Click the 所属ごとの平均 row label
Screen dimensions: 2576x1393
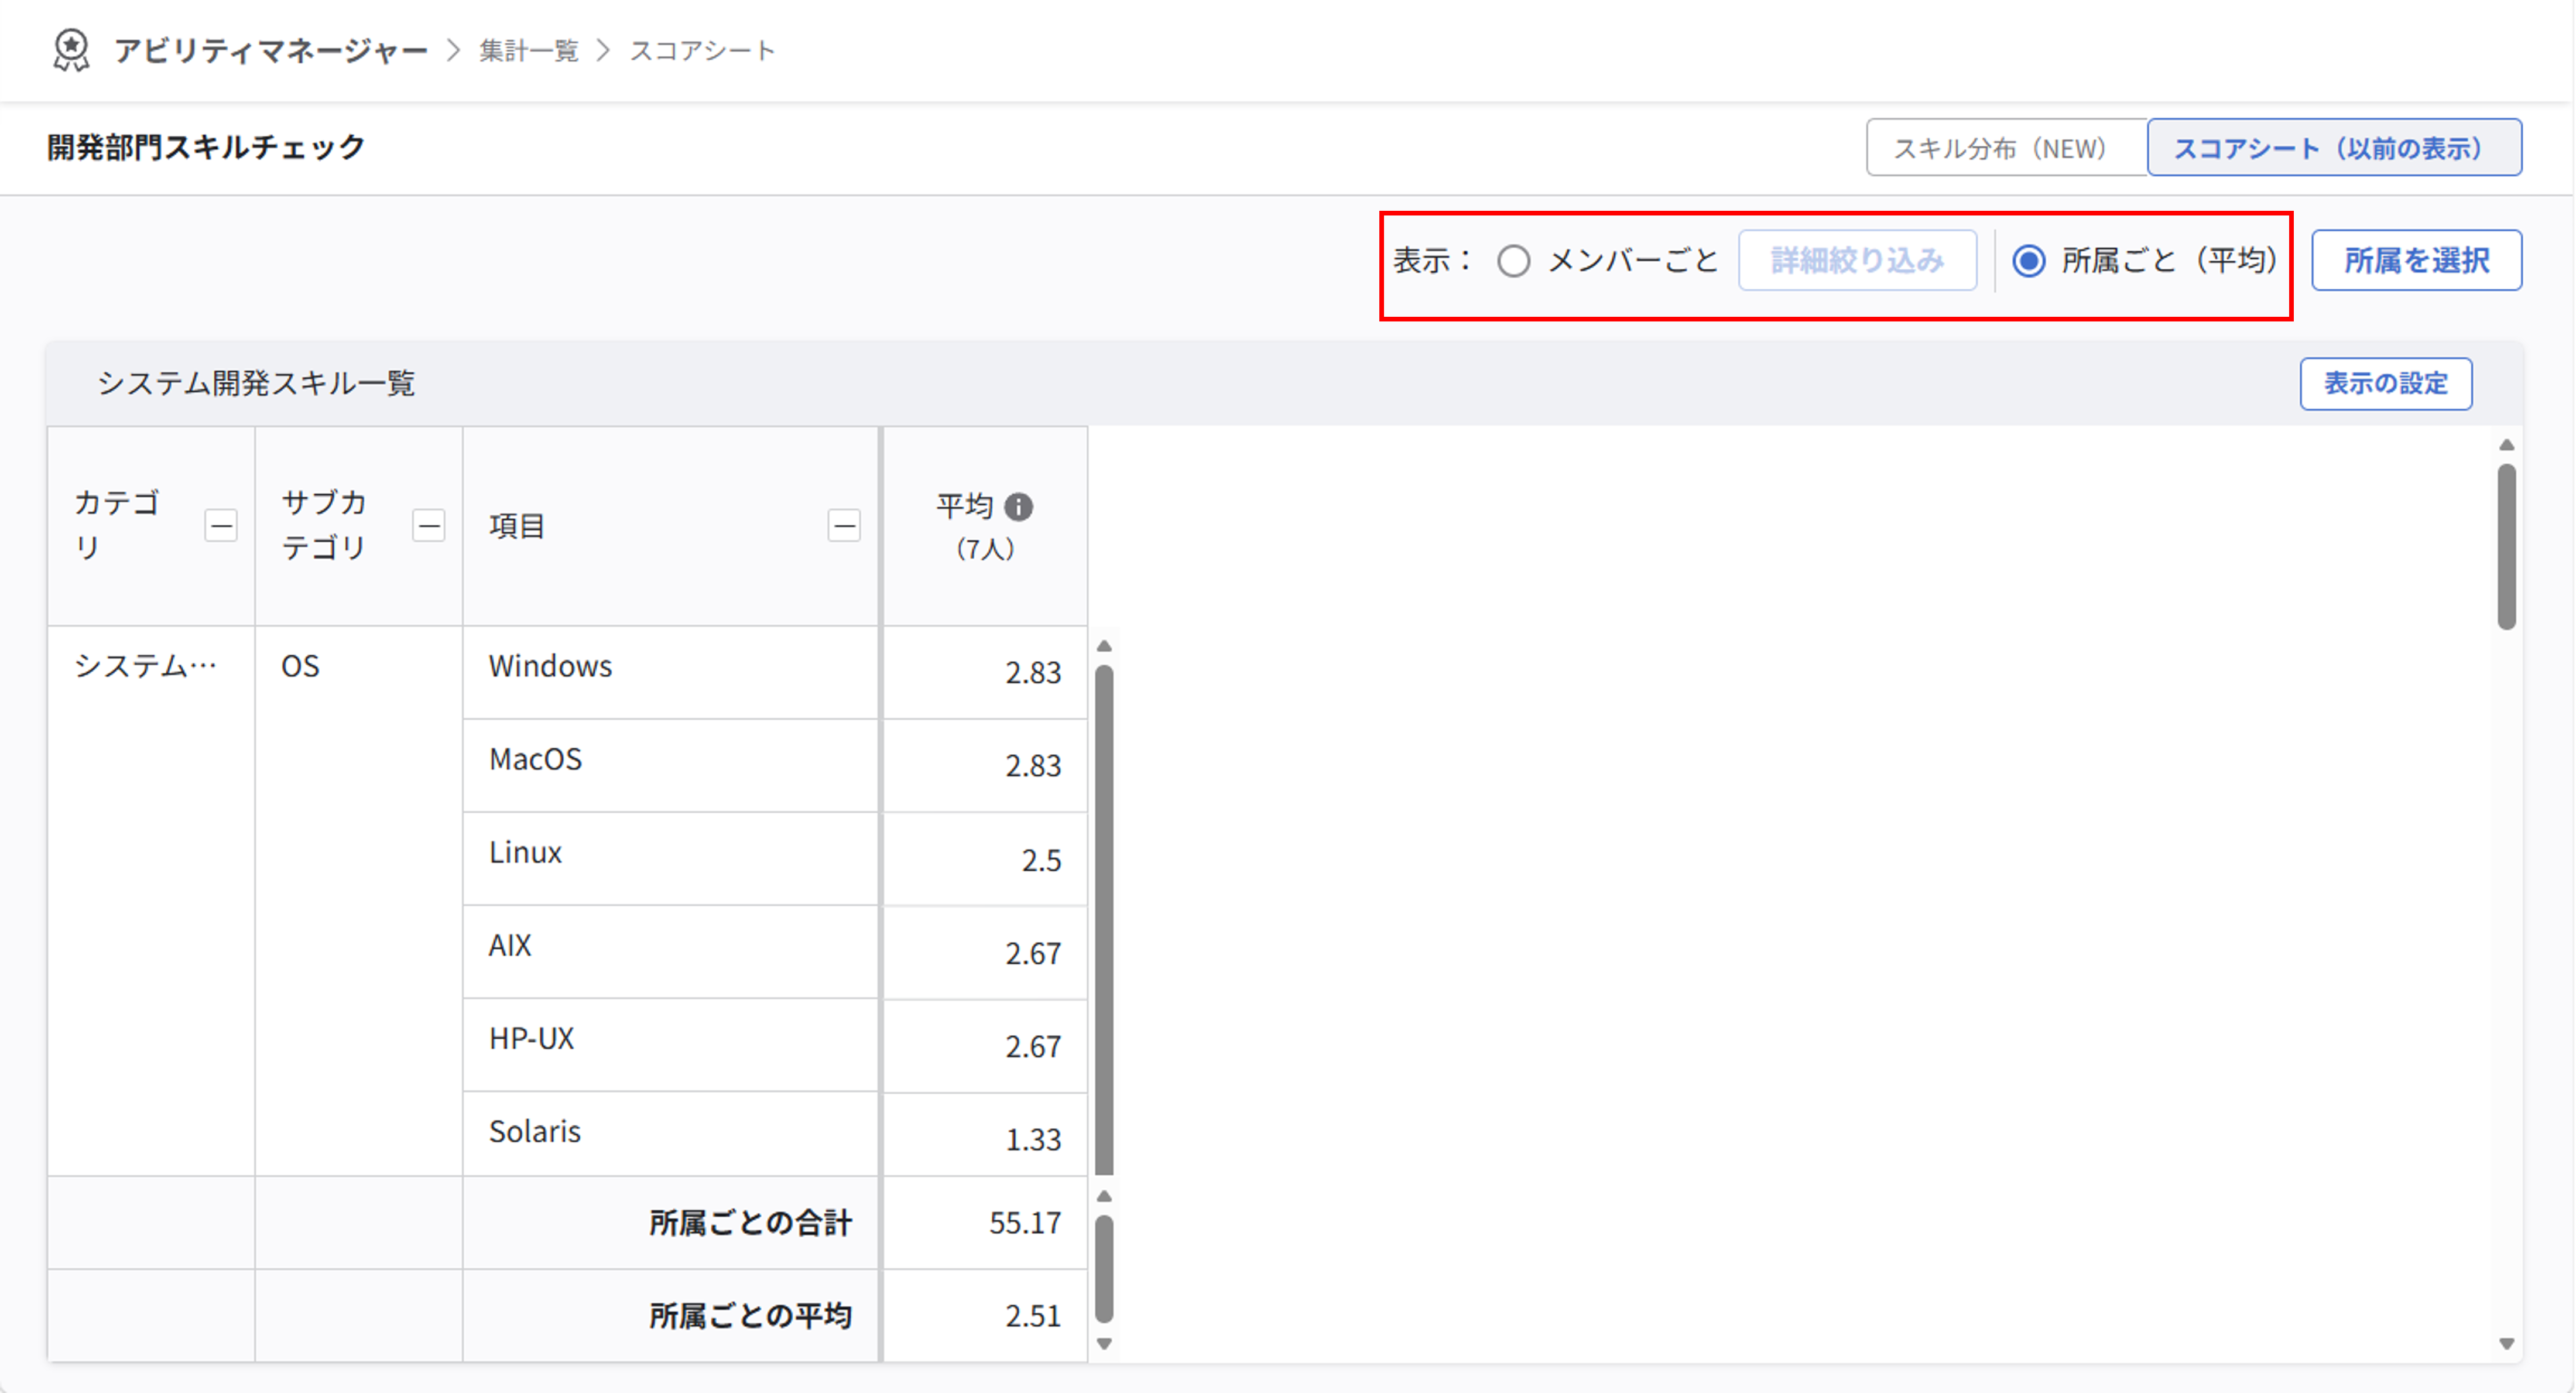750,1316
